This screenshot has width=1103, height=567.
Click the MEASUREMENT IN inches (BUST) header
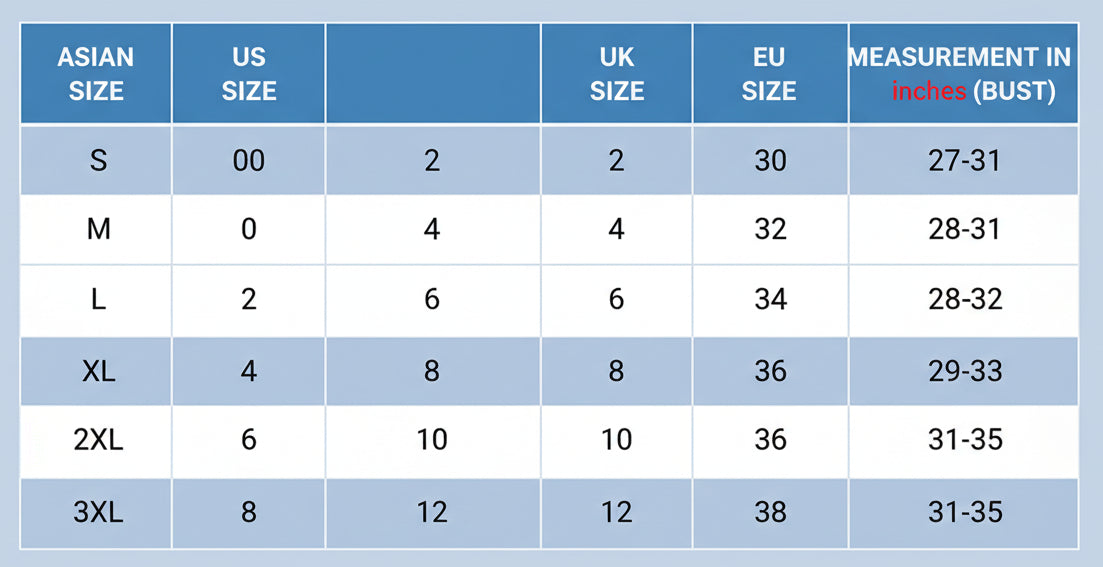[x=963, y=74]
